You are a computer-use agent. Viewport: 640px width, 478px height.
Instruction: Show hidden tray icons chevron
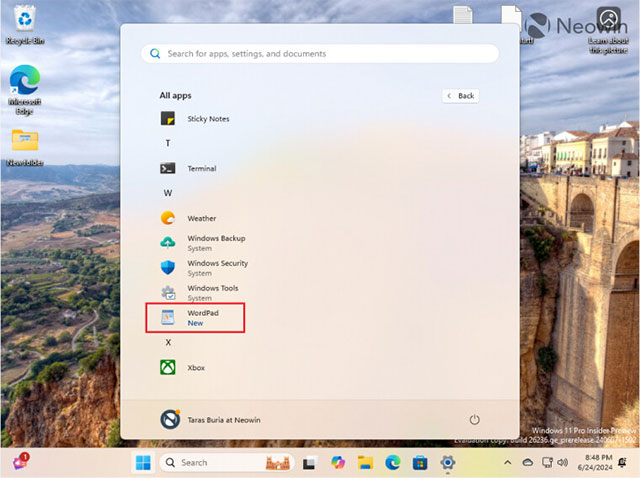[x=507, y=462]
